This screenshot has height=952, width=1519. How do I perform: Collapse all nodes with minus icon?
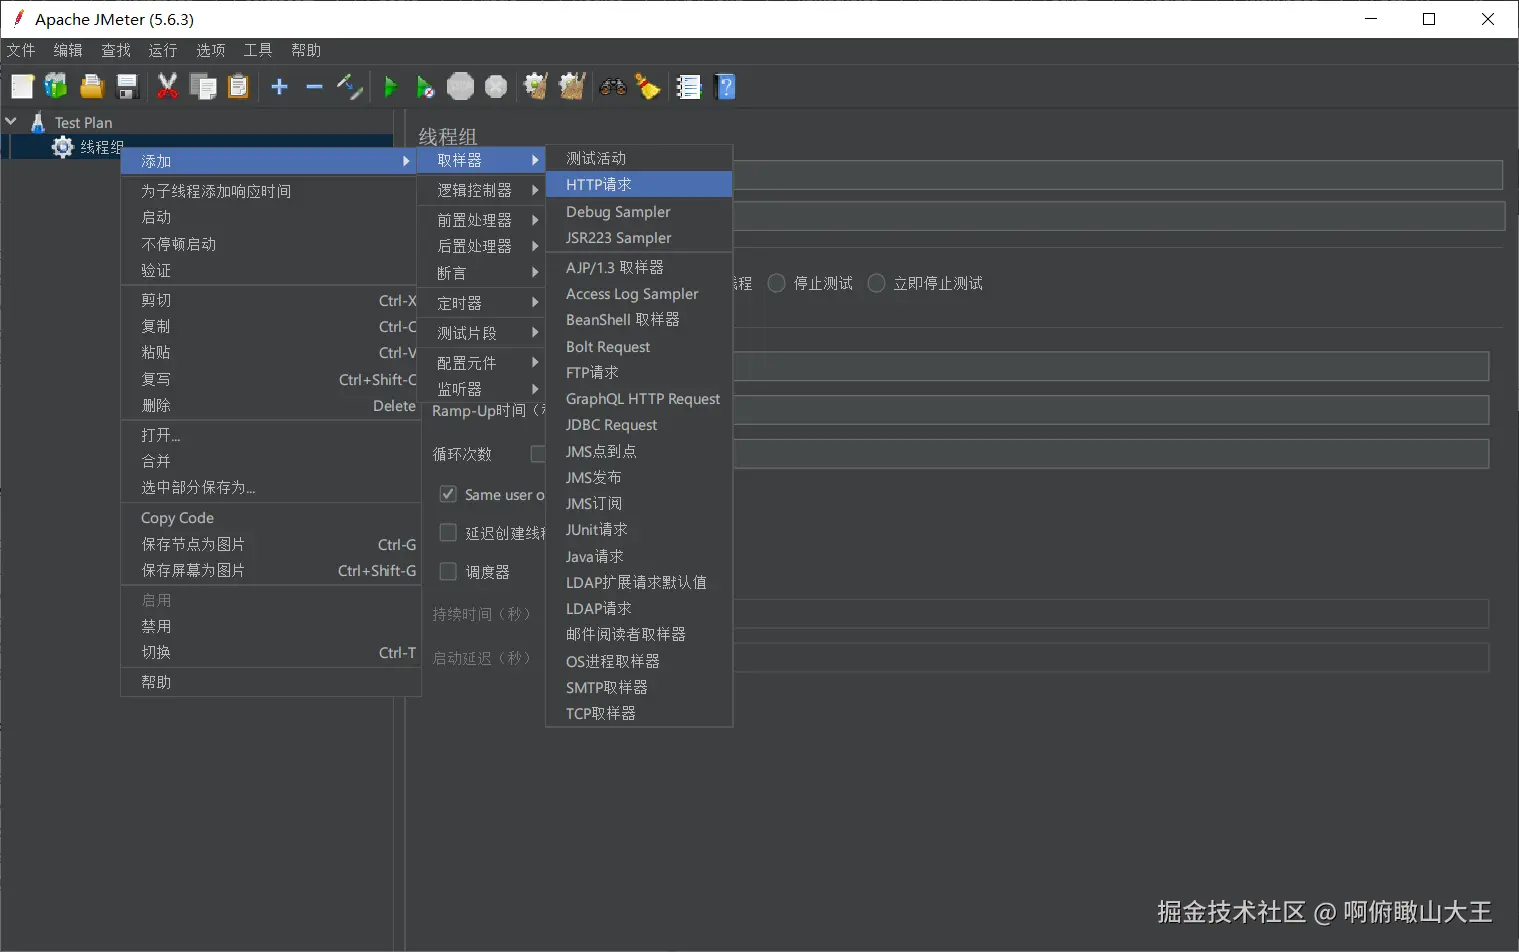pos(314,87)
